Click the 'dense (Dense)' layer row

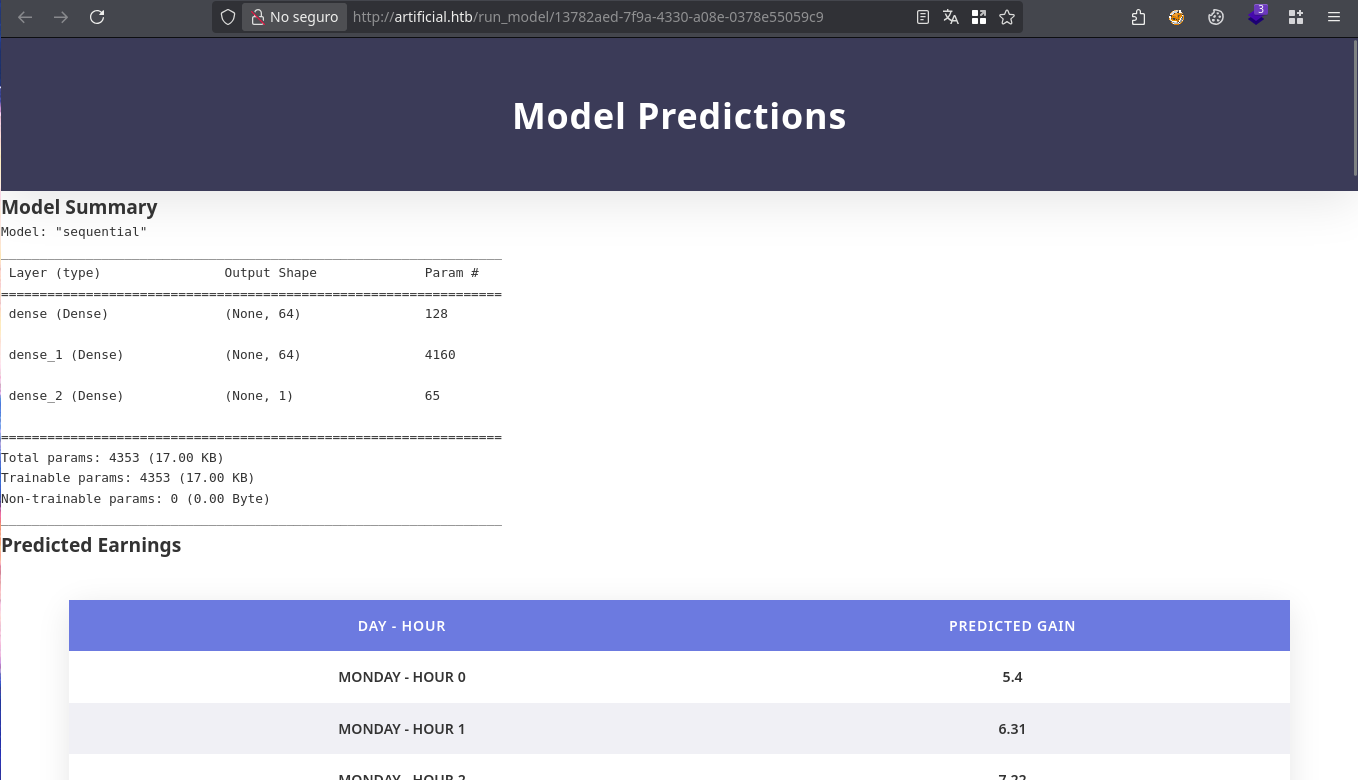pyautogui.click(x=251, y=314)
